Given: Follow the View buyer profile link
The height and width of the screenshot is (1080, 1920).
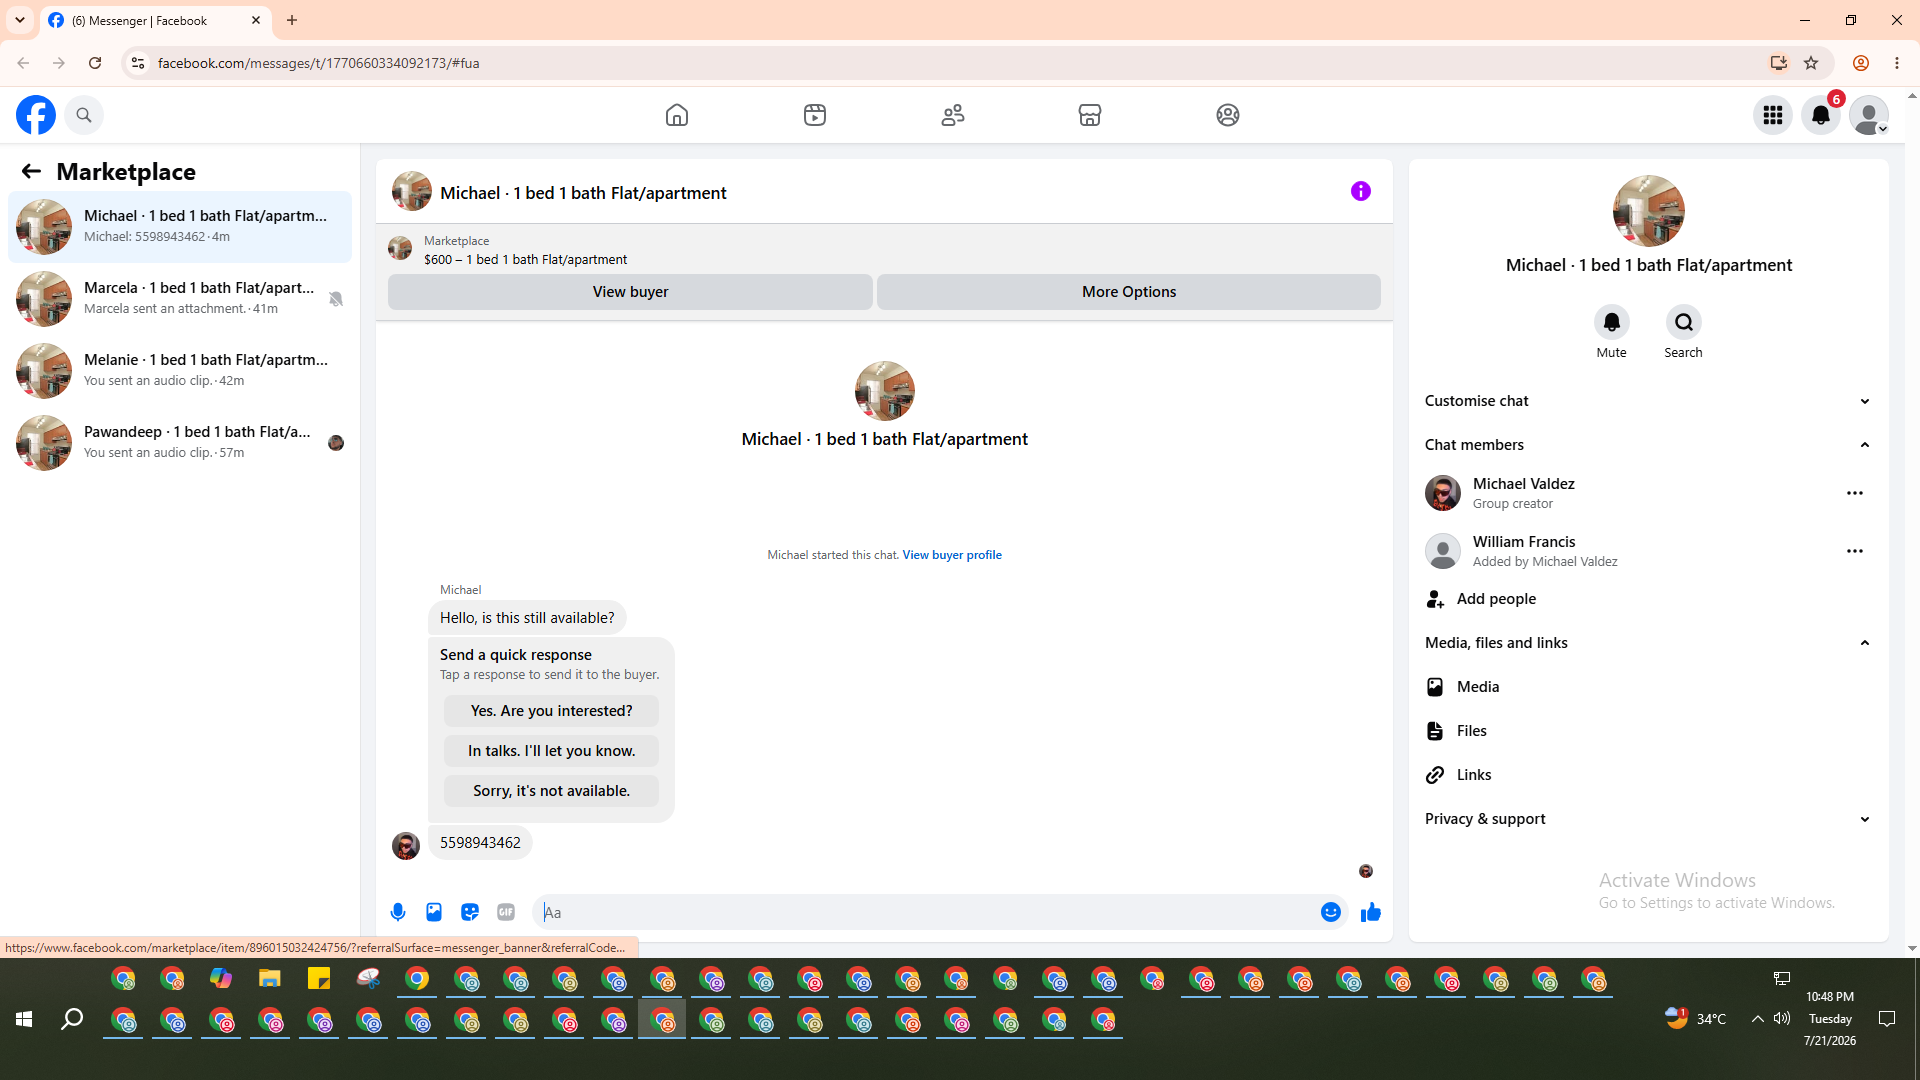Looking at the screenshot, I should click(x=952, y=555).
